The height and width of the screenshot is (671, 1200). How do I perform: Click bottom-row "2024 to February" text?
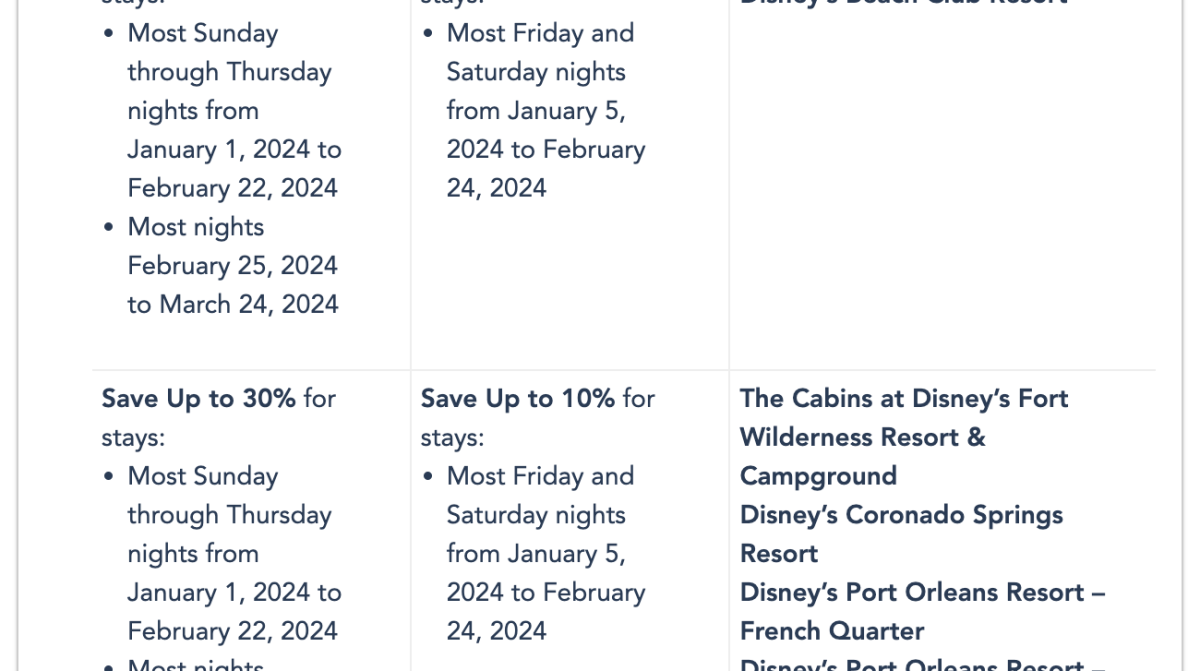click(x=546, y=592)
